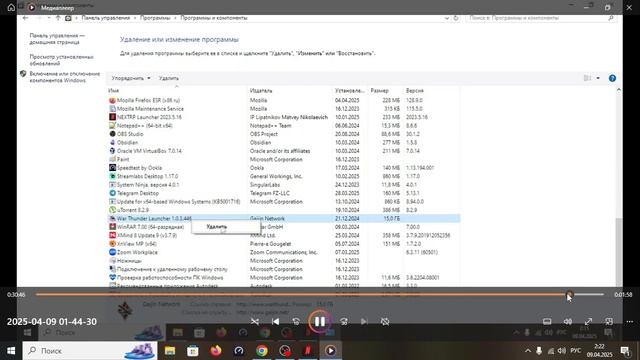
Task: Show hidden system tray icons
Action: coord(528,351)
